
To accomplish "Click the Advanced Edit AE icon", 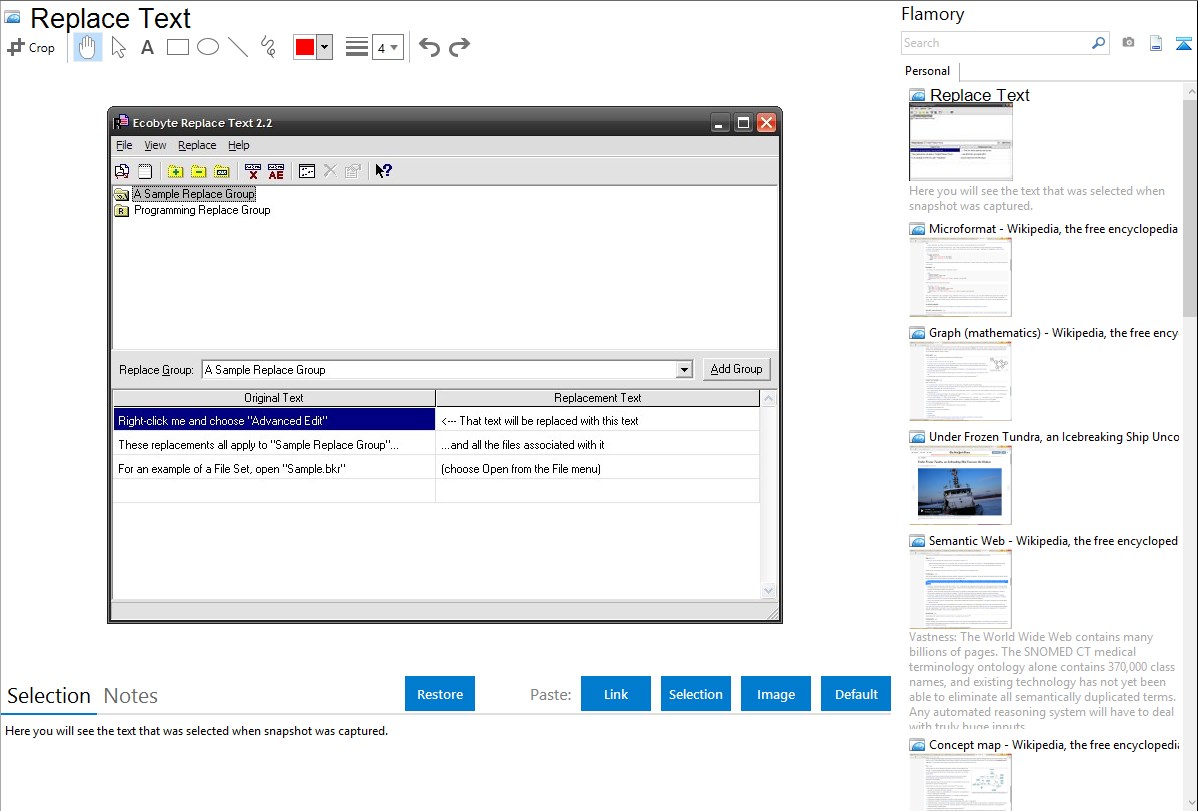I will click(x=276, y=171).
